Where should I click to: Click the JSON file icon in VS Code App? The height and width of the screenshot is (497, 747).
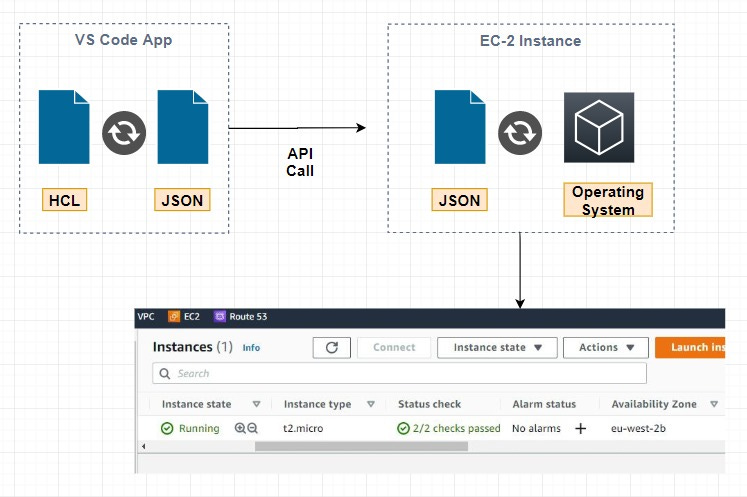tap(183, 127)
